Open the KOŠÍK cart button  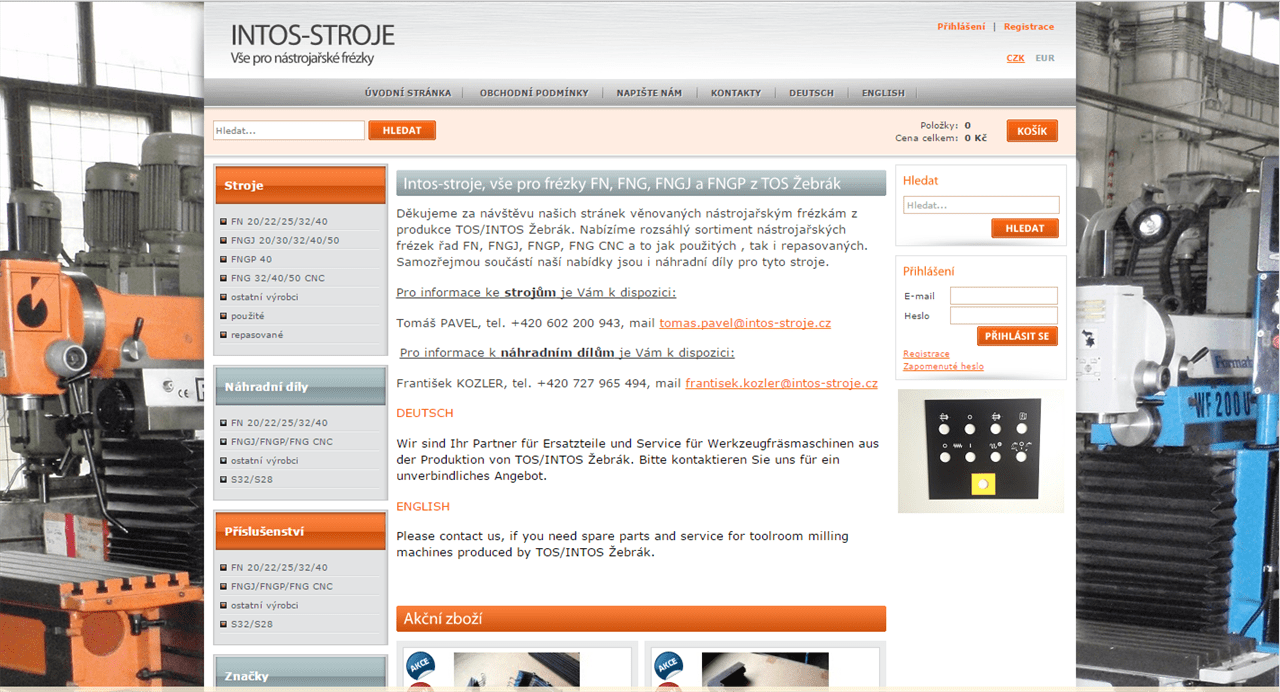tap(1032, 131)
